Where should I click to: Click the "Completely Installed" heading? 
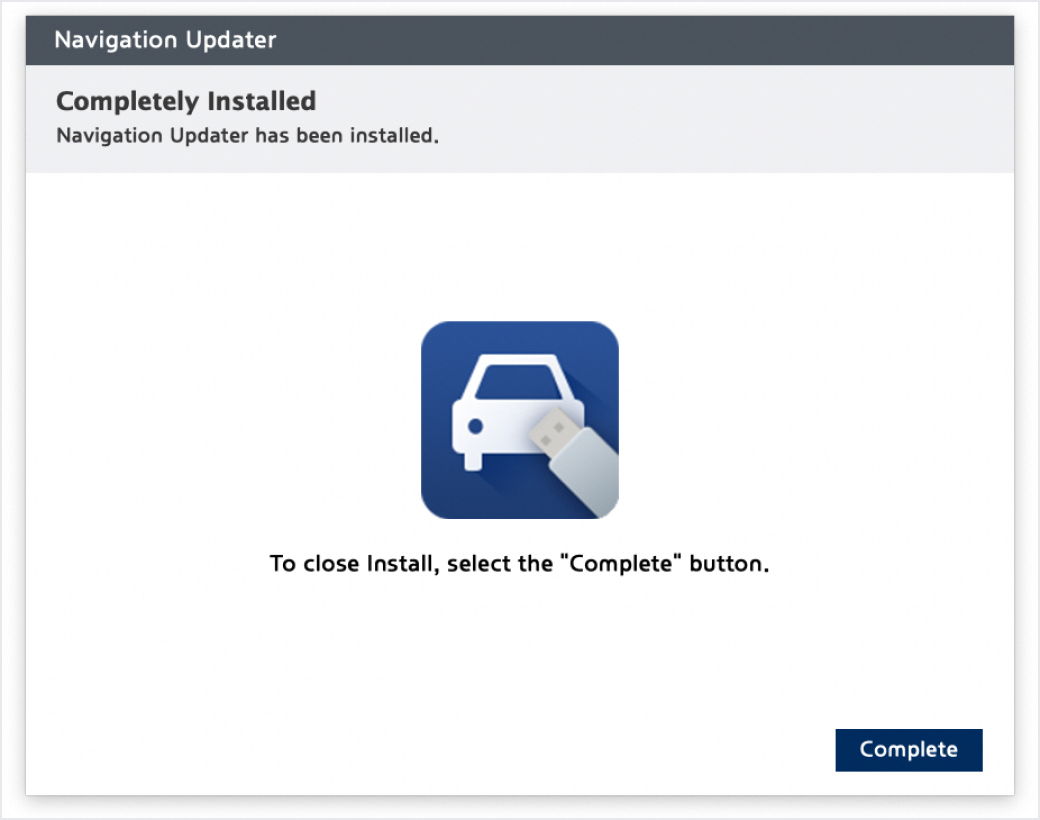[x=186, y=101]
